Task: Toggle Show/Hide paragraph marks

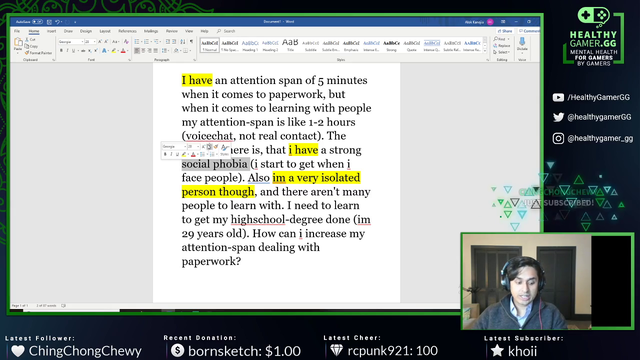Action: 191,42
